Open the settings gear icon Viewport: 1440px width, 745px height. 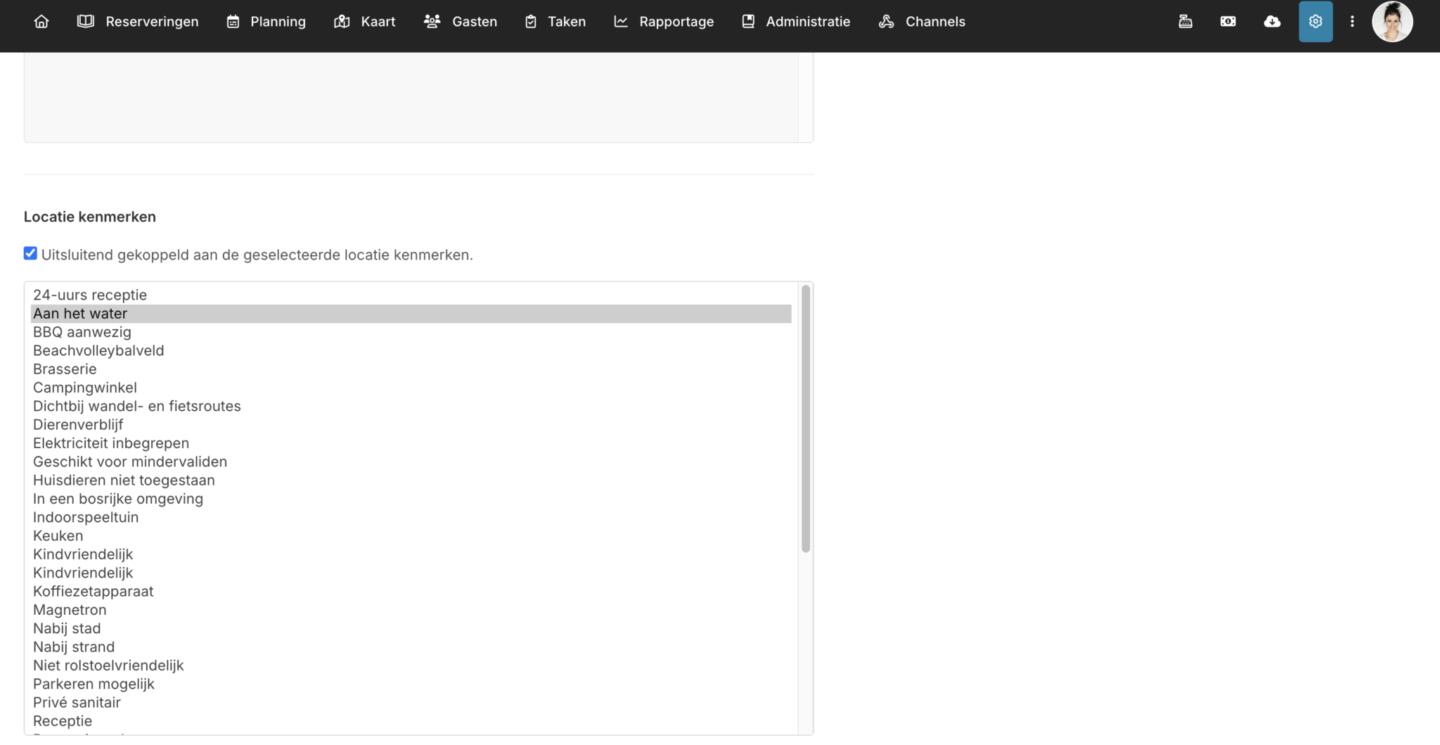click(x=1315, y=21)
